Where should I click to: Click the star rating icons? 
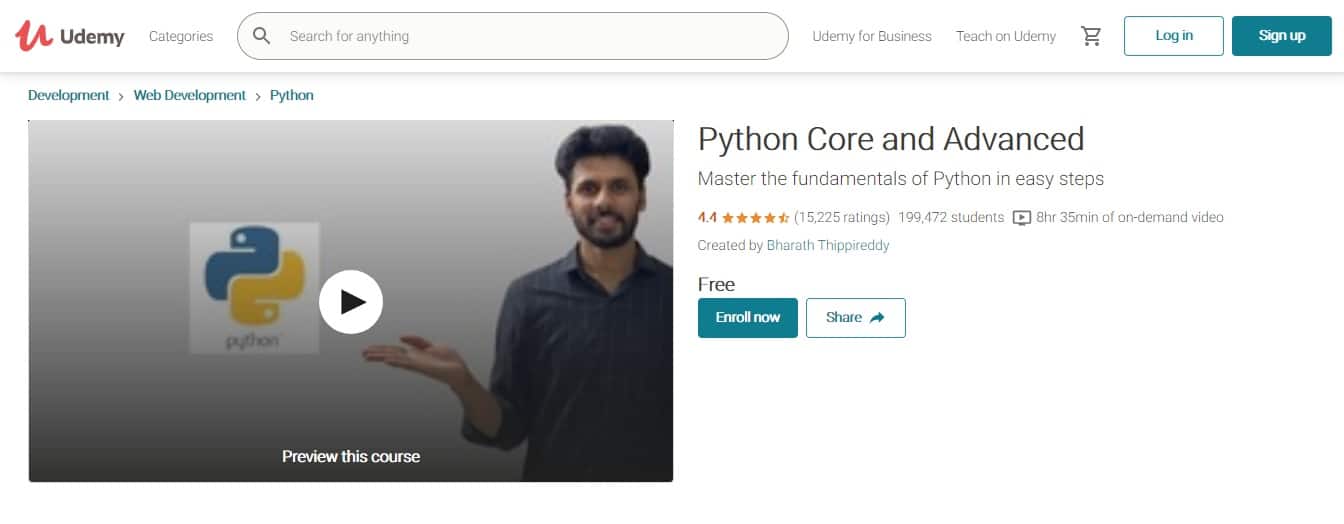(755, 218)
